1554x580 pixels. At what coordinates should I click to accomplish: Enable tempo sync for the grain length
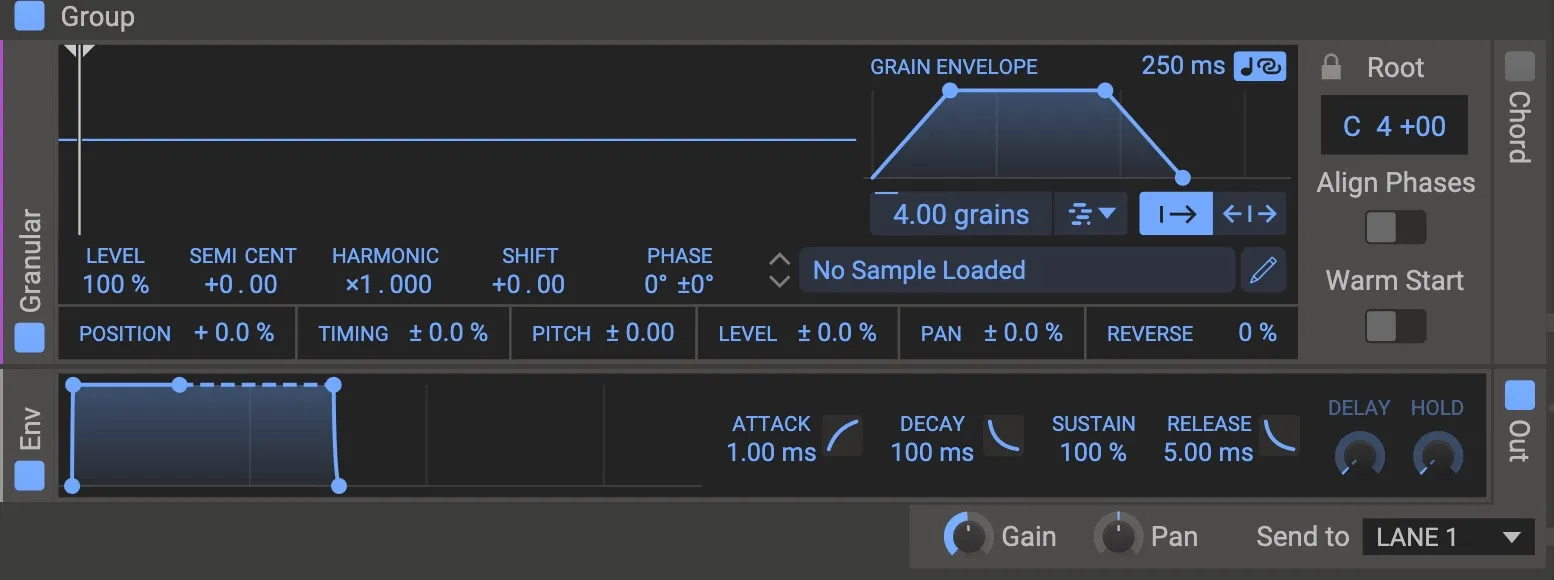click(x=1261, y=65)
